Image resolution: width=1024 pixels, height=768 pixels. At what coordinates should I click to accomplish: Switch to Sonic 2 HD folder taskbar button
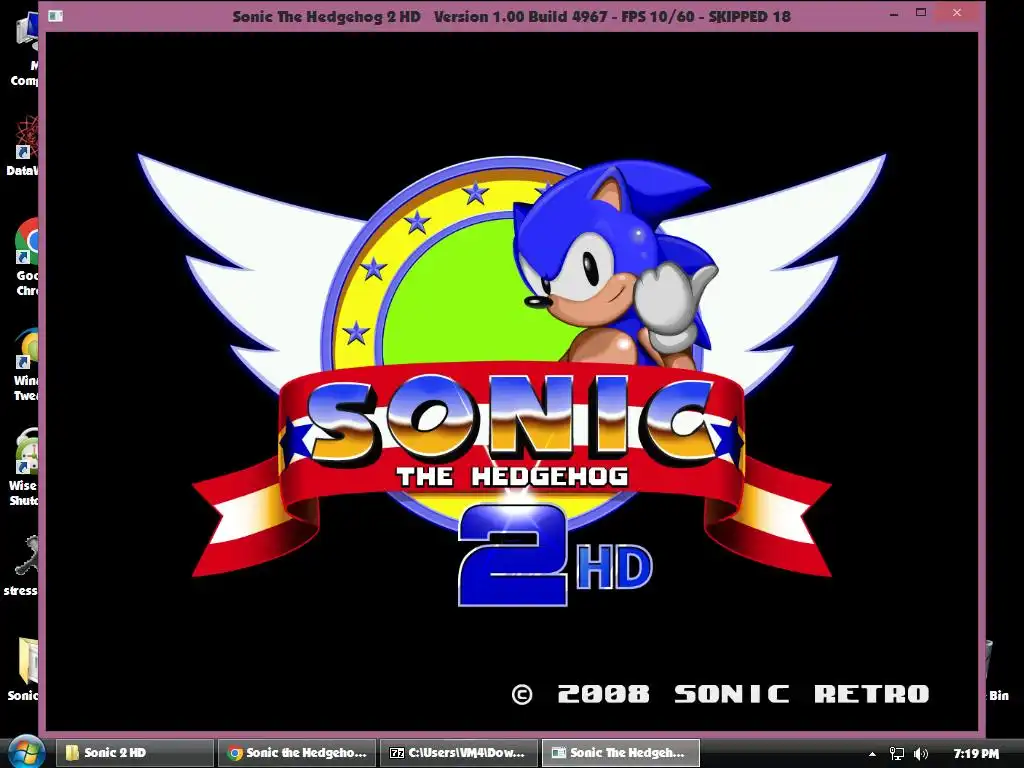click(x=135, y=753)
